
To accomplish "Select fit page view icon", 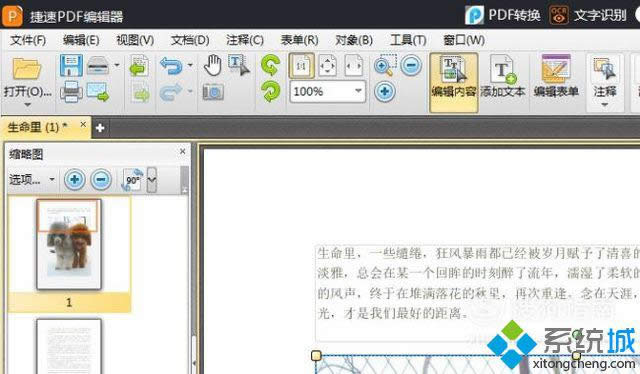I will (328, 65).
